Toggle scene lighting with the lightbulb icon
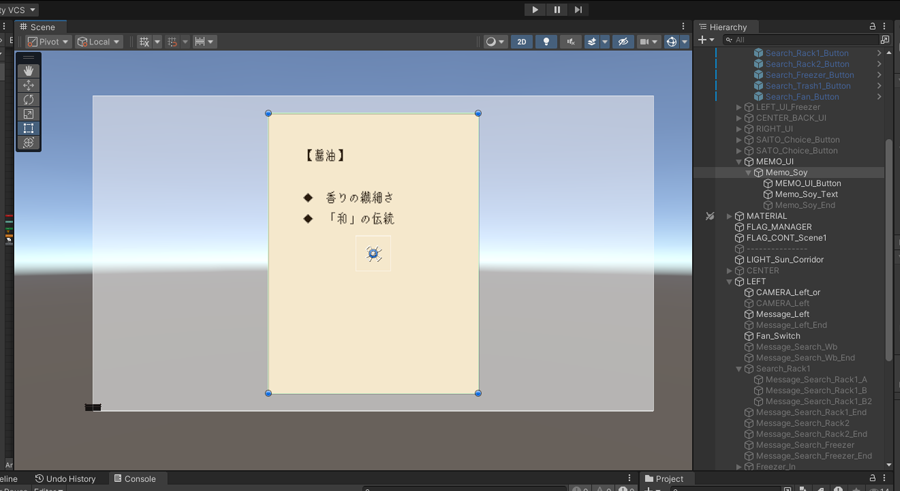900x491 pixels. pos(545,42)
